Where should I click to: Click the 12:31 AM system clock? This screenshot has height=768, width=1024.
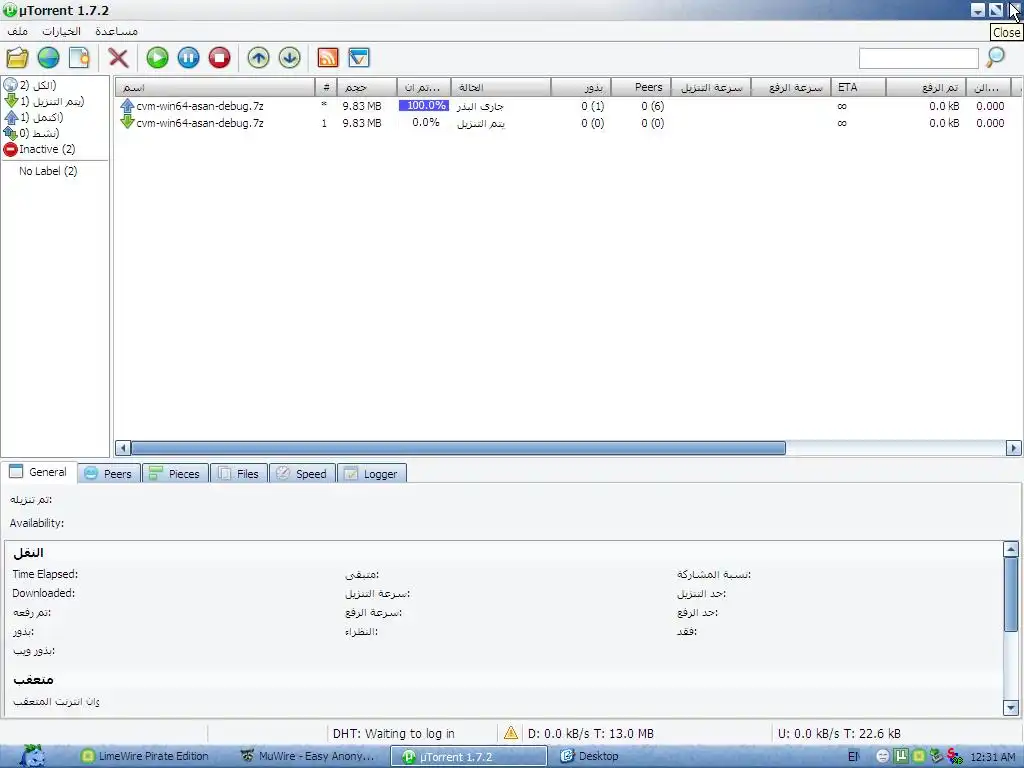coord(993,757)
